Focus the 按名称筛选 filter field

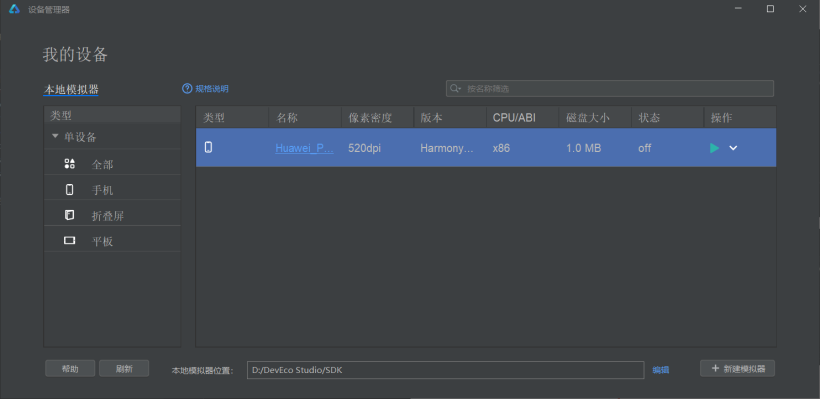pos(610,88)
